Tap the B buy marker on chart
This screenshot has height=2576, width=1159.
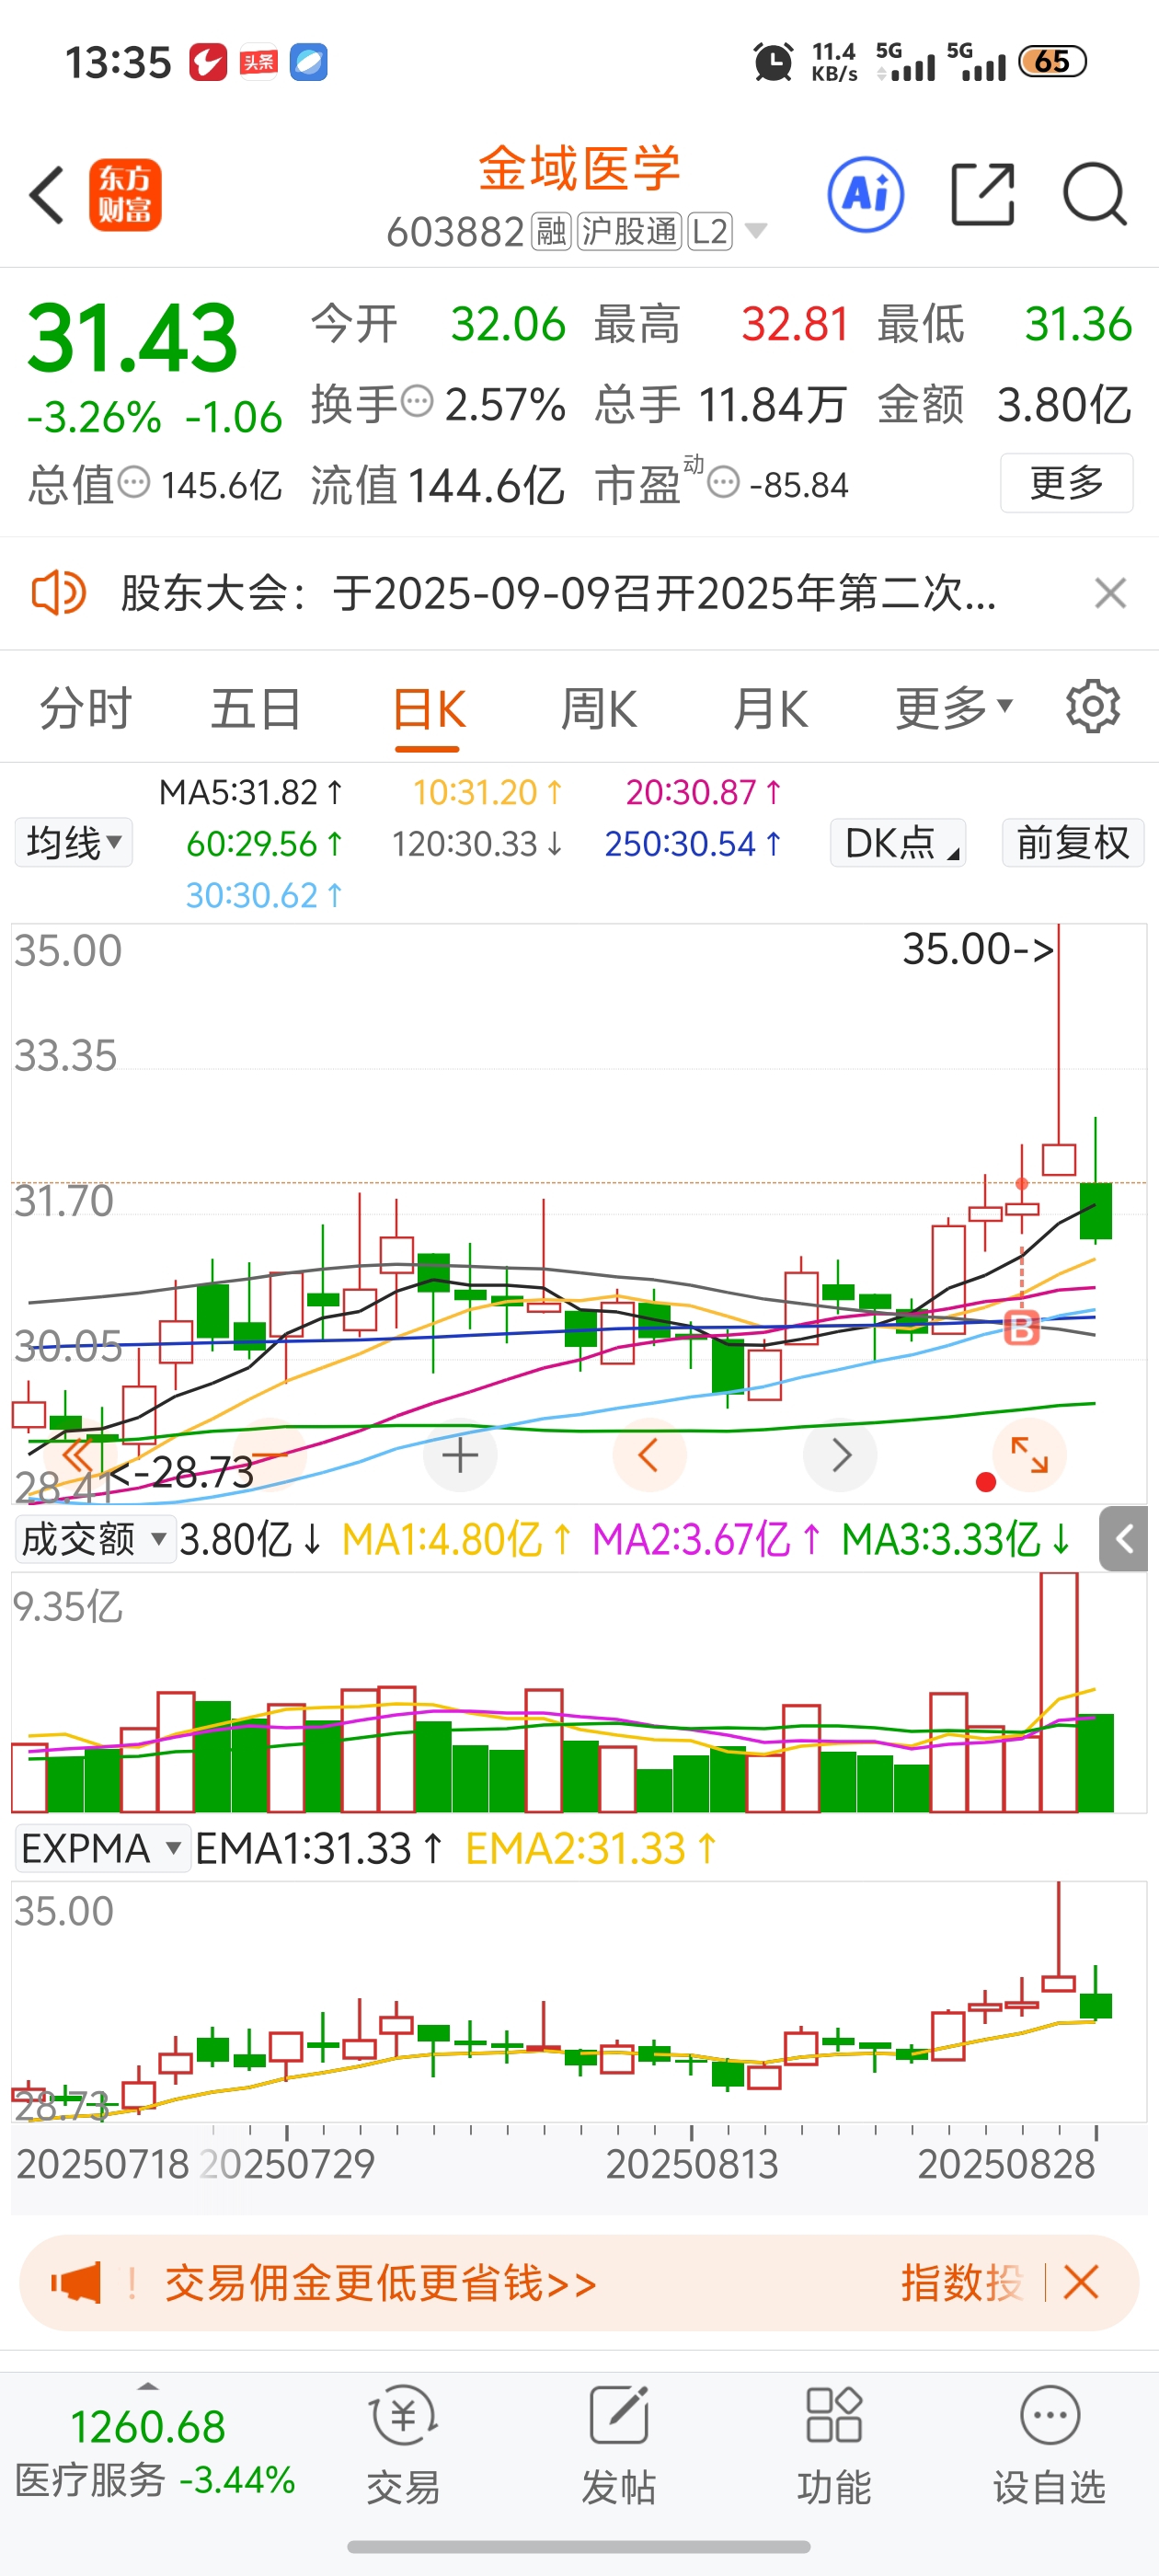[1021, 1329]
